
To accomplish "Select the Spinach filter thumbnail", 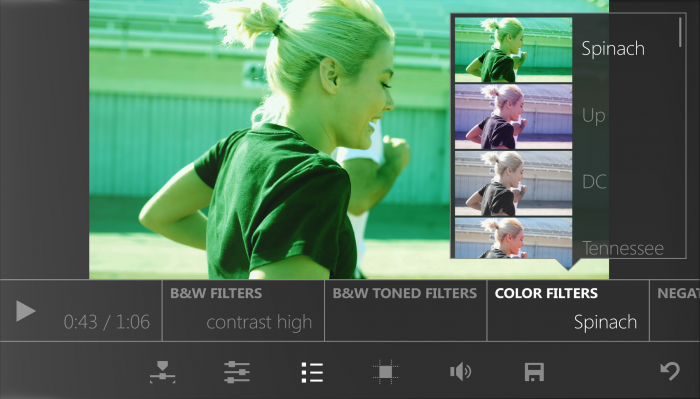I will point(513,50).
